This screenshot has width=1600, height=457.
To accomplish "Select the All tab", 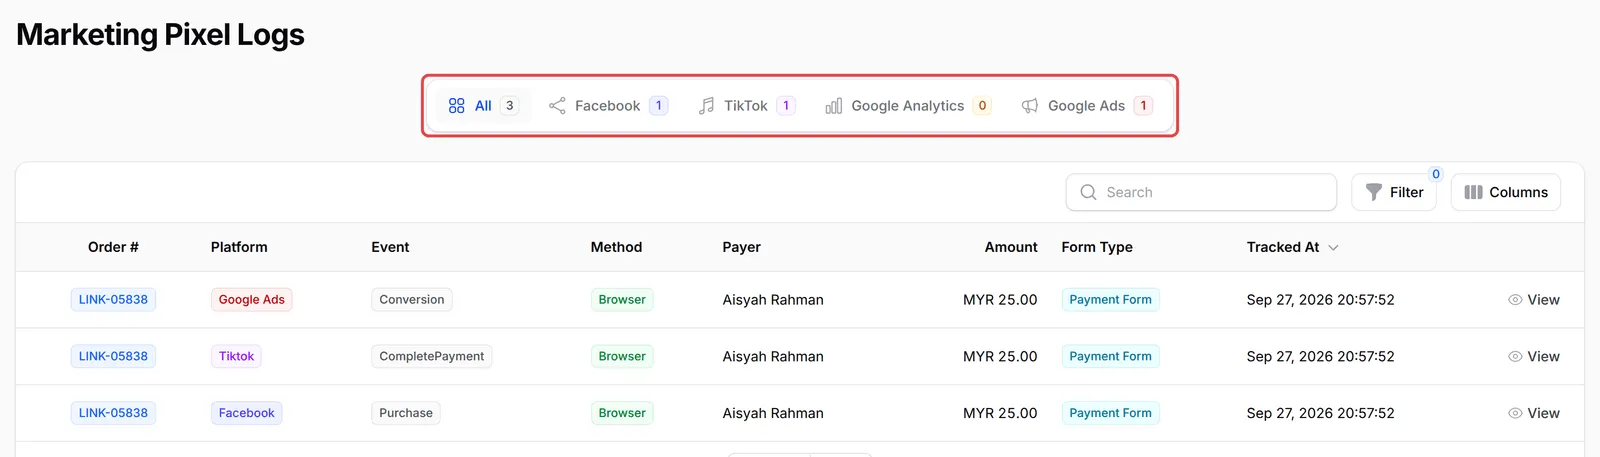I will (x=482, y=106).
